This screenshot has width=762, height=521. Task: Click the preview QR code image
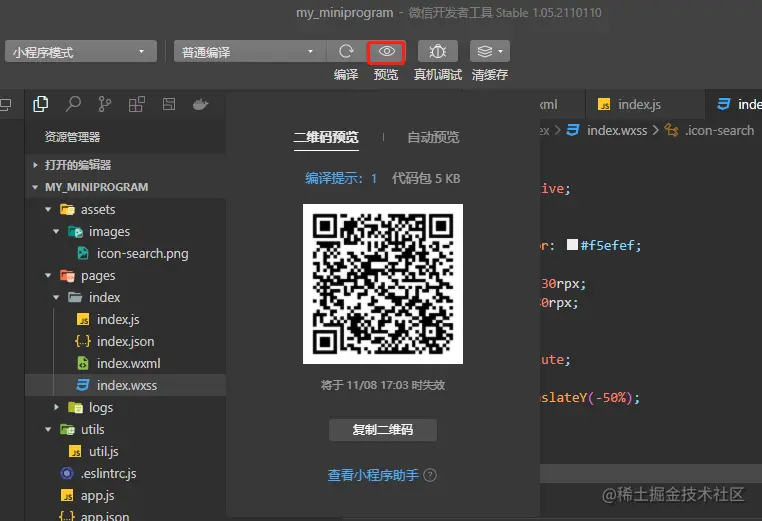pyautogui.click(x=383, y=284)
